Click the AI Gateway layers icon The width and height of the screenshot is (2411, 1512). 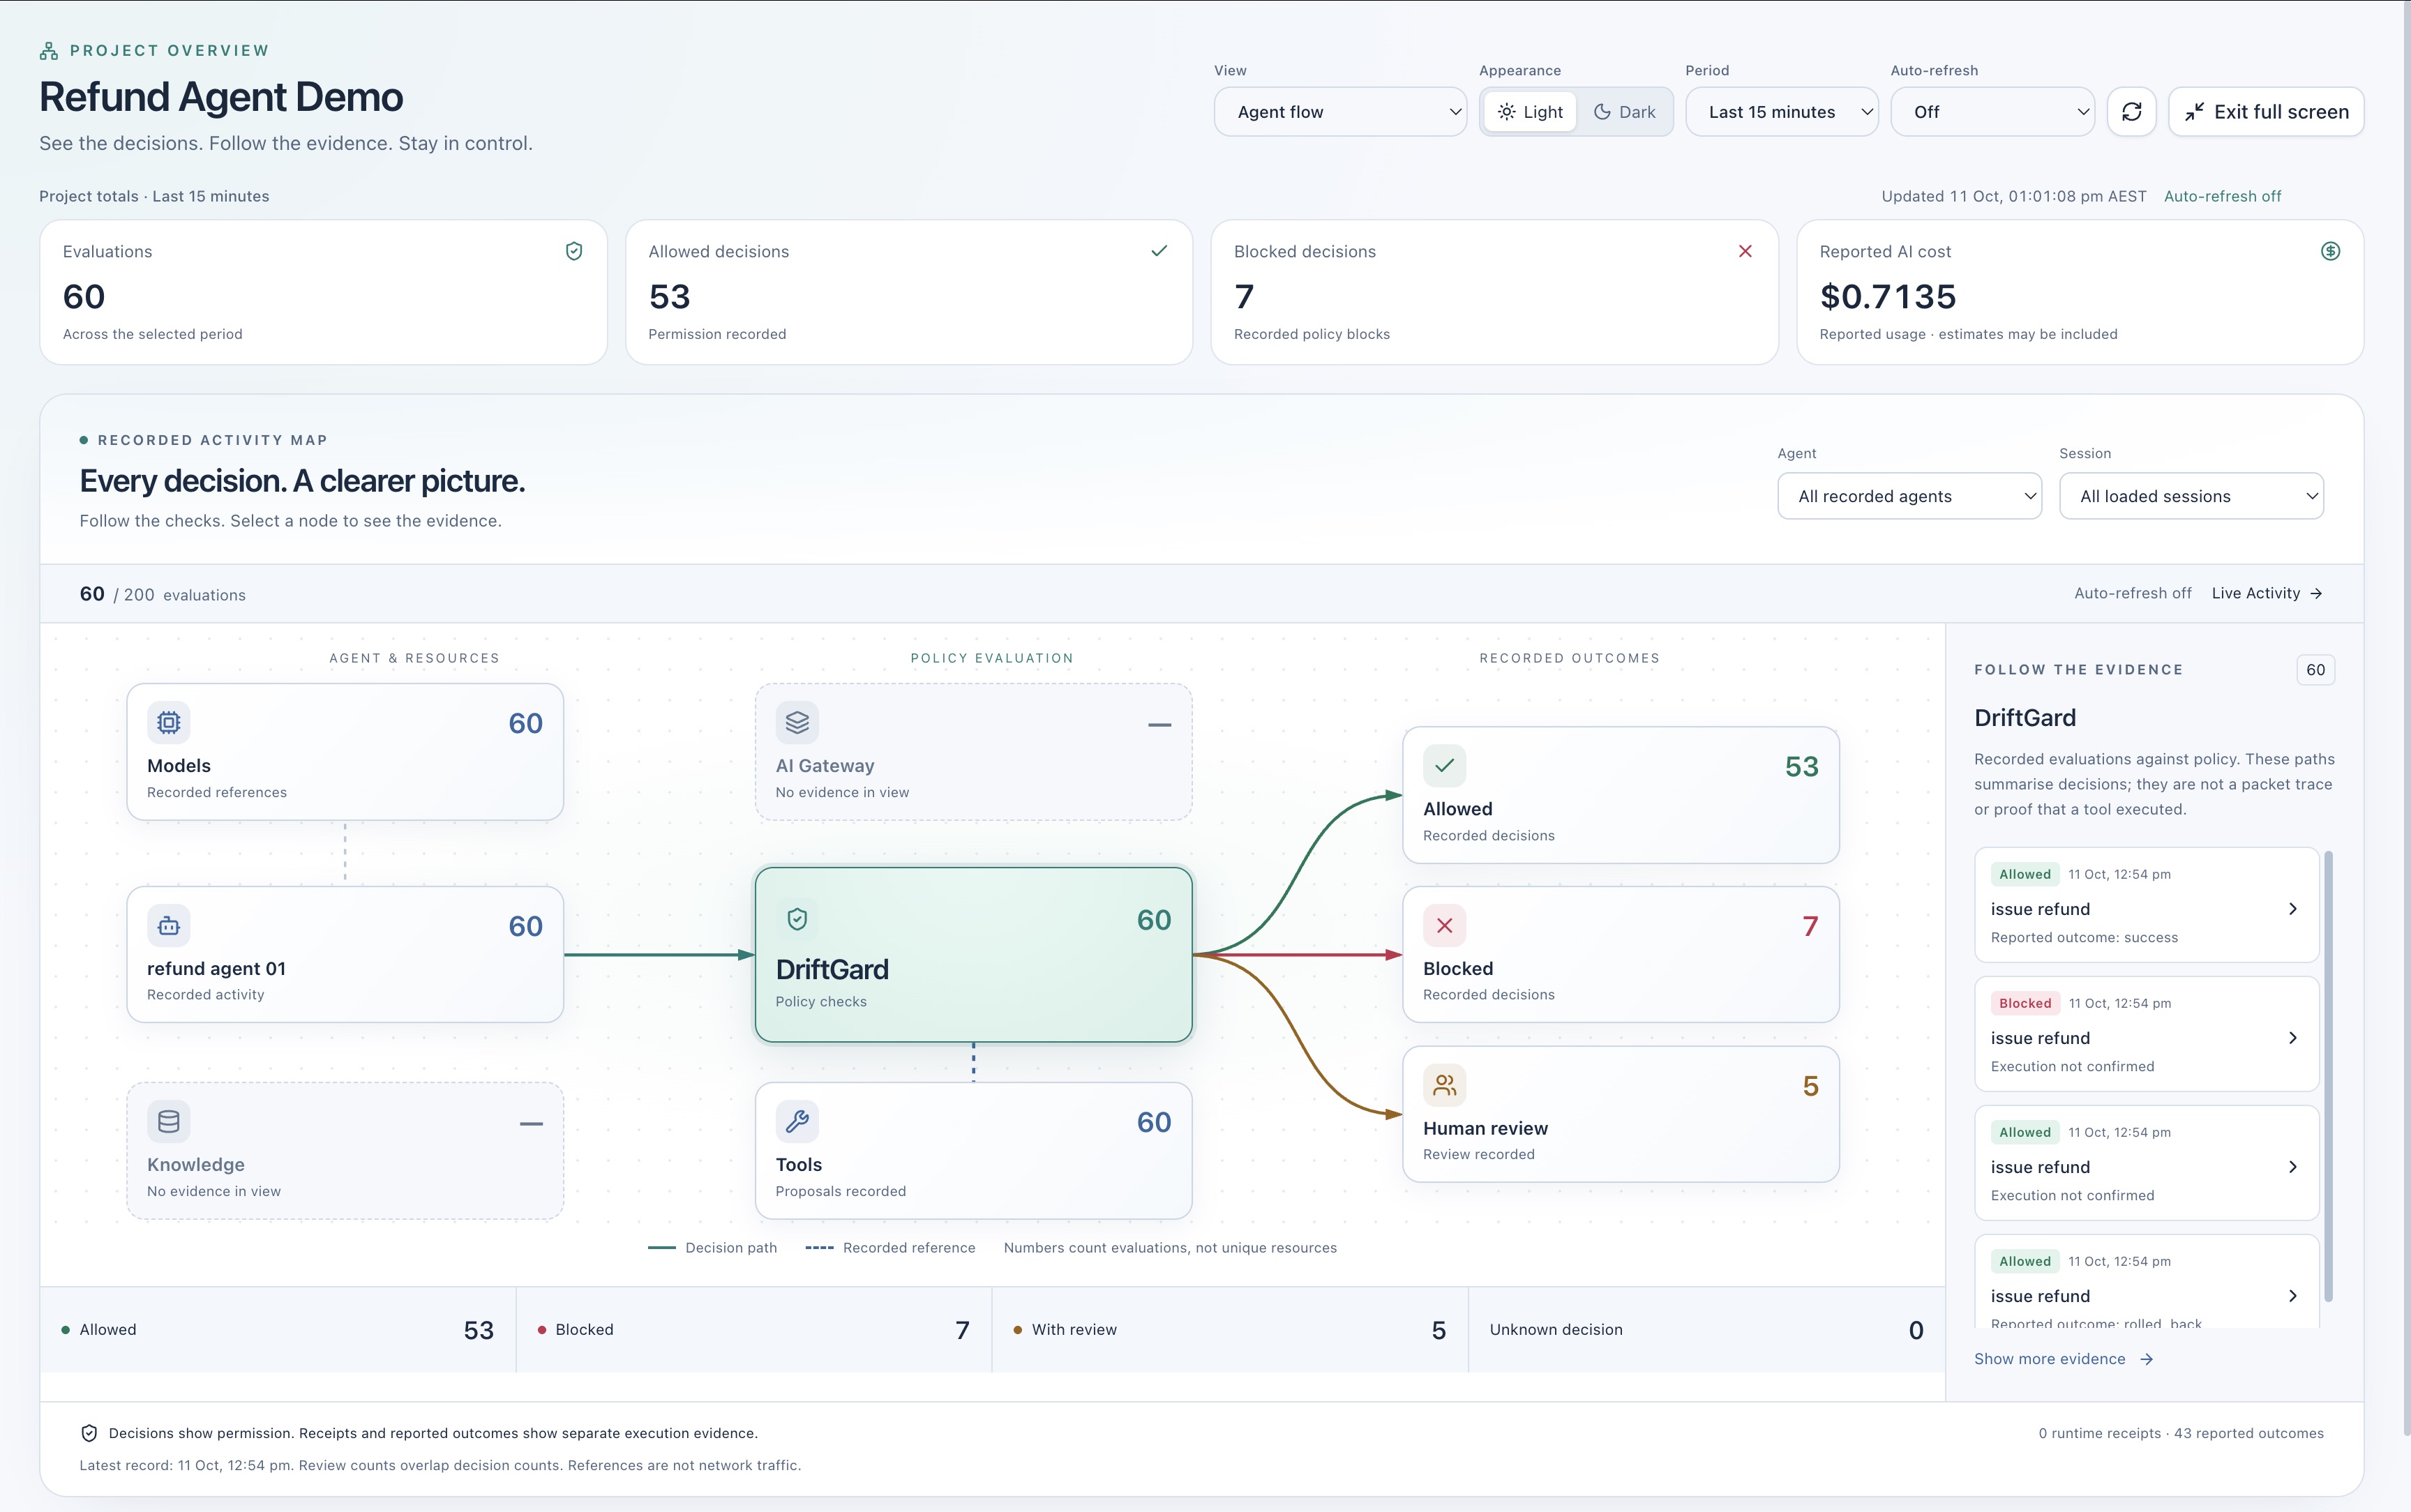(797, 722)
